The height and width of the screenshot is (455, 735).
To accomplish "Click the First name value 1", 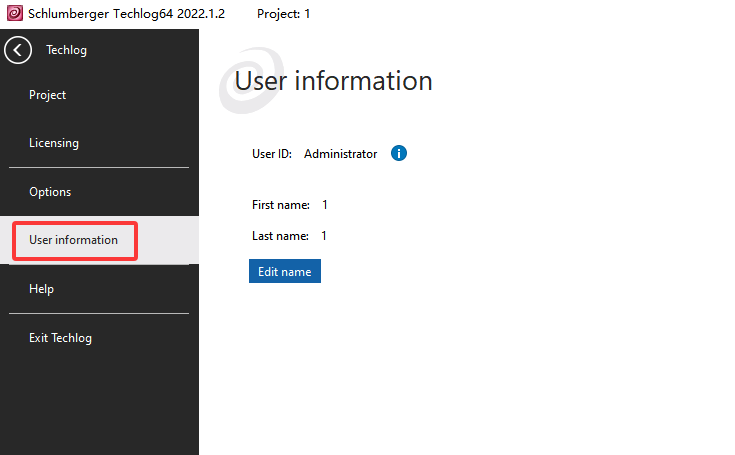I will tap(324, 205).
